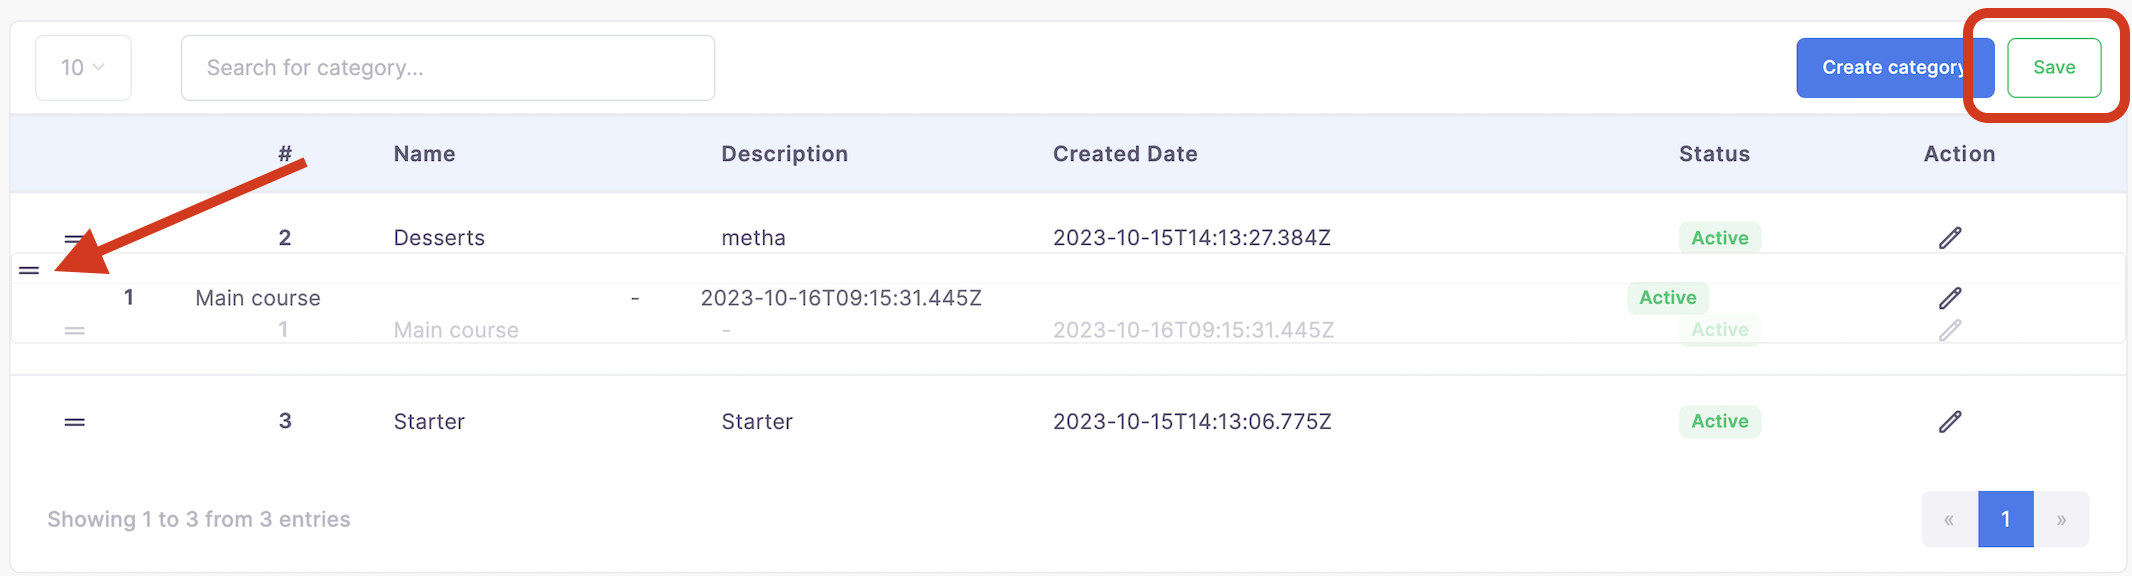This screenshot has height=576, width=2132.
Task: Click the Create category button
Action: click(1895, 68)
